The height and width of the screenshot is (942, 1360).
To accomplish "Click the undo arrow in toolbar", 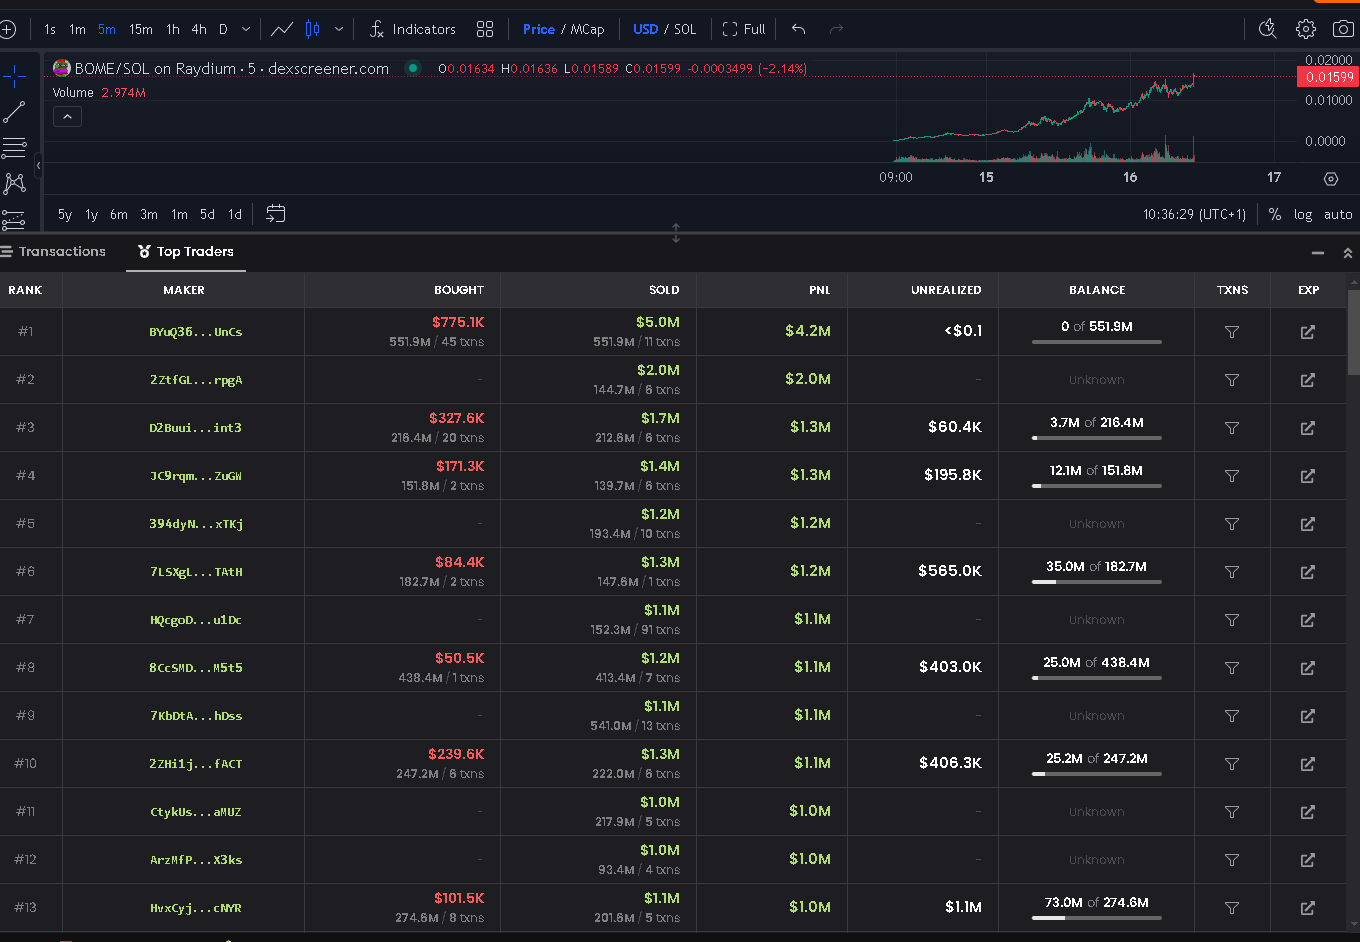I will tap(798, 29).
